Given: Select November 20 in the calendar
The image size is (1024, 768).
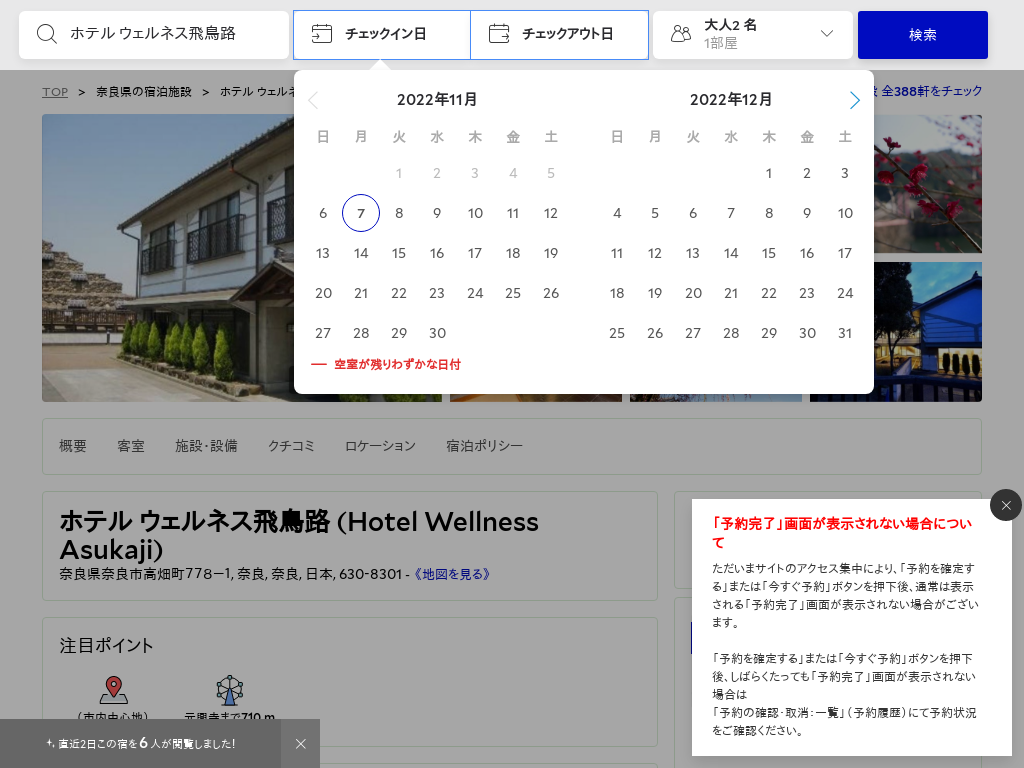Looking at the screenshot, I should tap(323, 293).
